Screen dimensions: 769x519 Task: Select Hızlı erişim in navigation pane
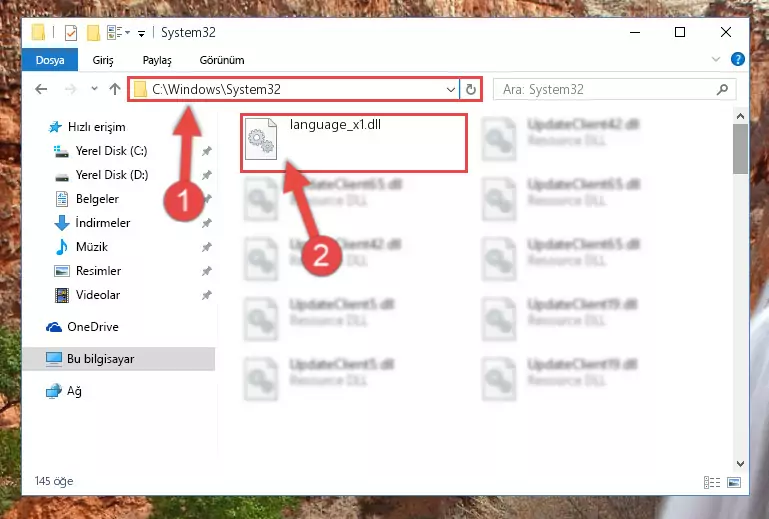point(97,127)
